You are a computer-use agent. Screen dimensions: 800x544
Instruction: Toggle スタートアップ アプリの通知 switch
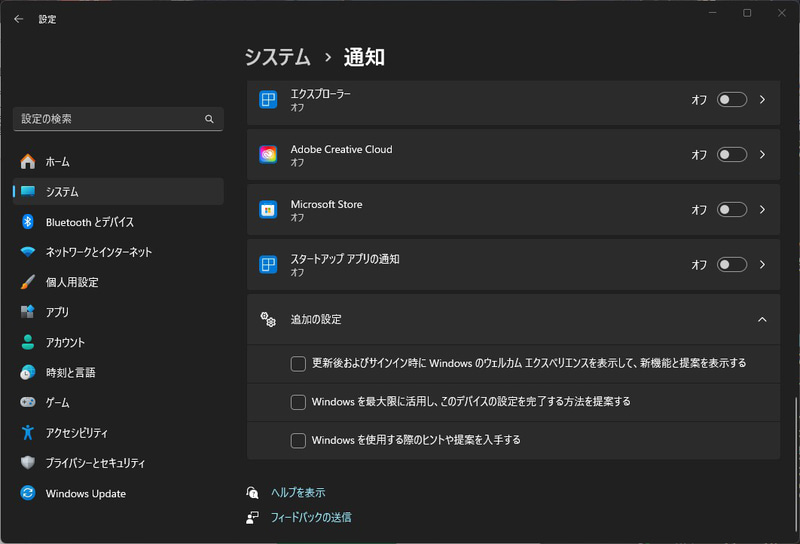[x=732, y=264]
